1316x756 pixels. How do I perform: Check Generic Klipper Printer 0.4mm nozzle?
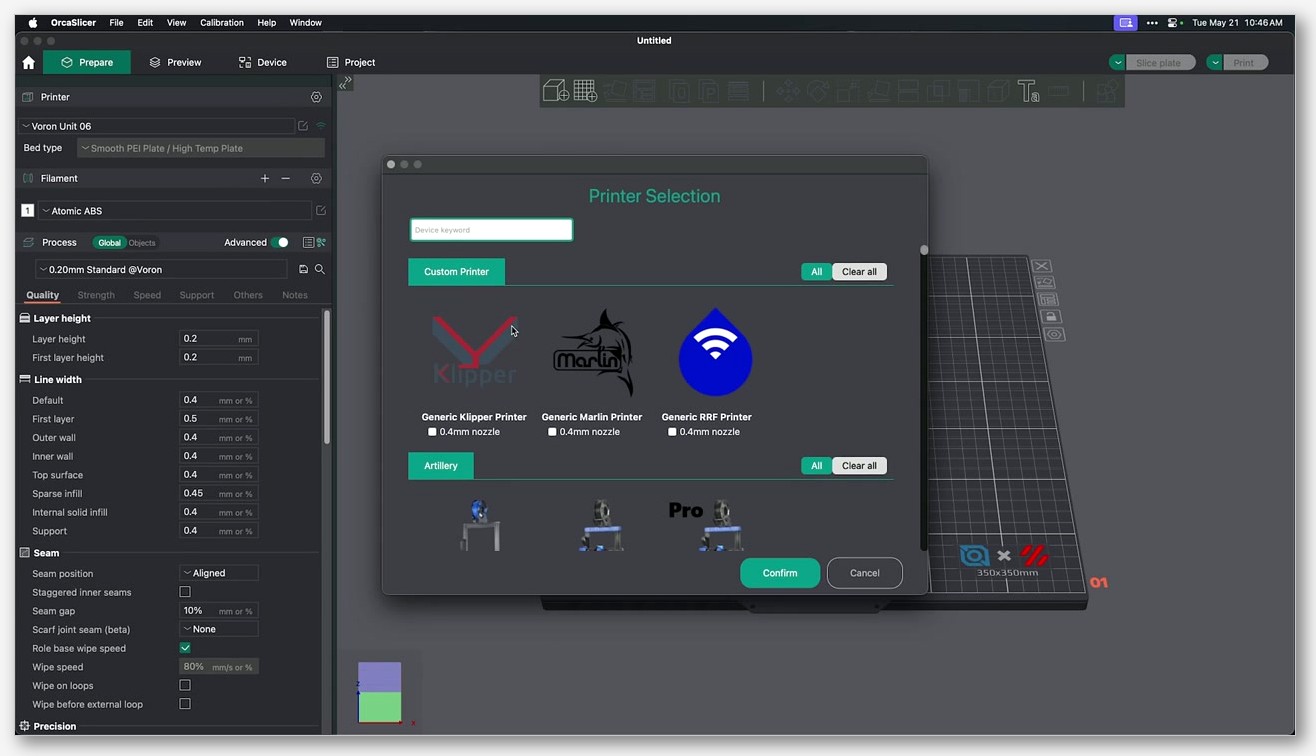click(x=432, y=432)
